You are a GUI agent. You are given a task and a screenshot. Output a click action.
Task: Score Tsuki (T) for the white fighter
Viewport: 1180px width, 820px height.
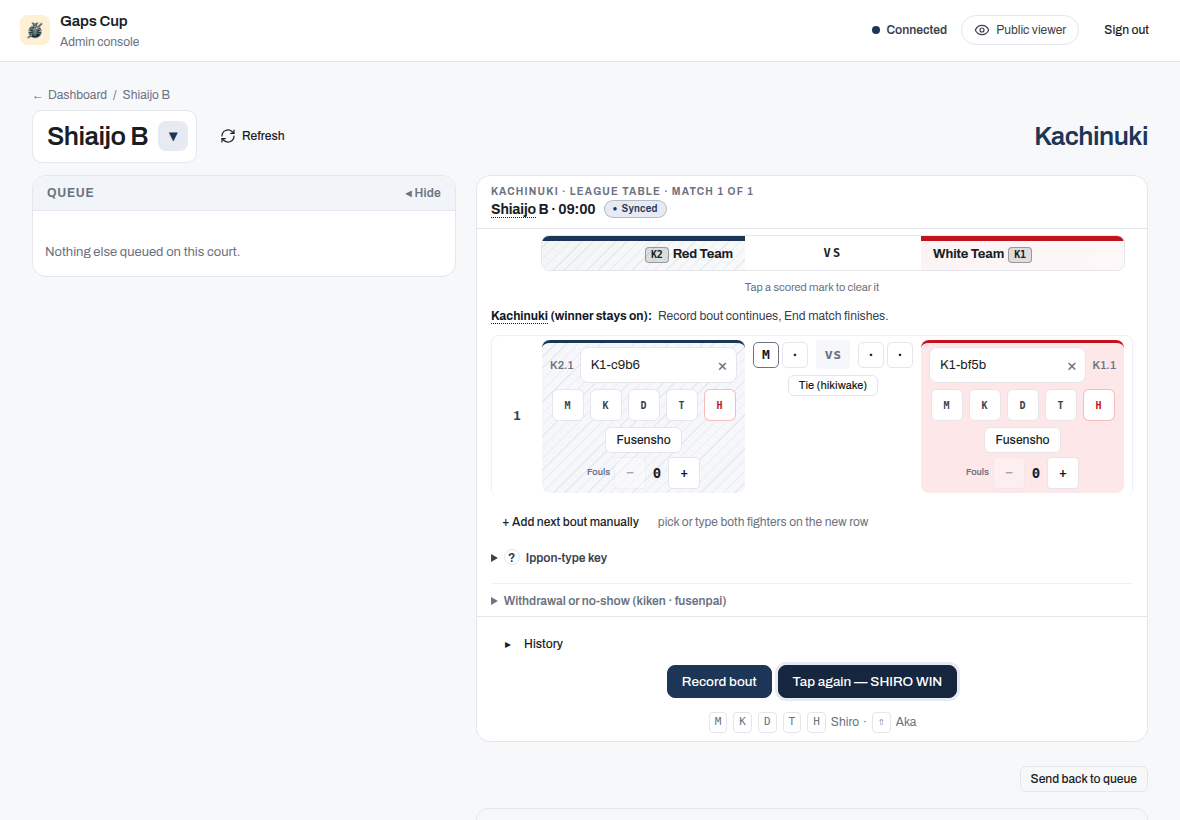(1060, 405)
